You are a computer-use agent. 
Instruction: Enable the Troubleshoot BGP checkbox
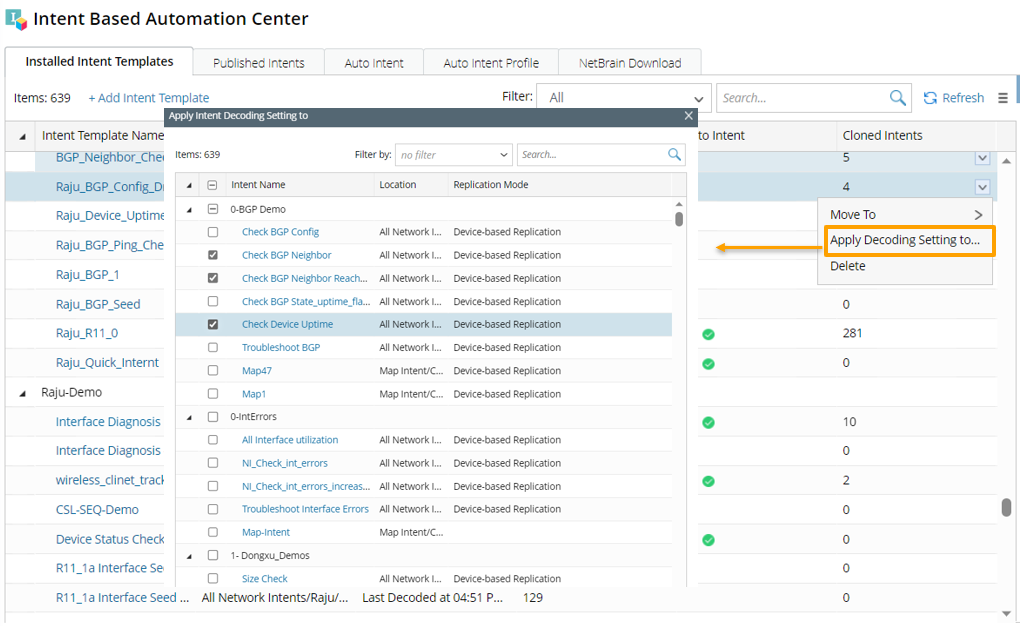coord(213,348)
